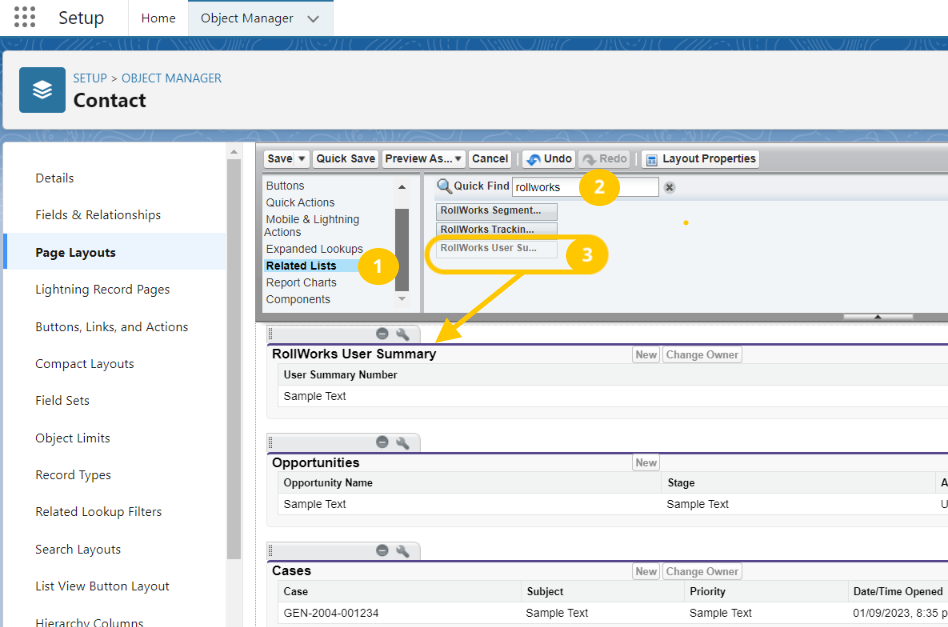This screenshot has width=948, height=627.
Task: Collapse the palette using the handle arrow
Action: point(878,316)
